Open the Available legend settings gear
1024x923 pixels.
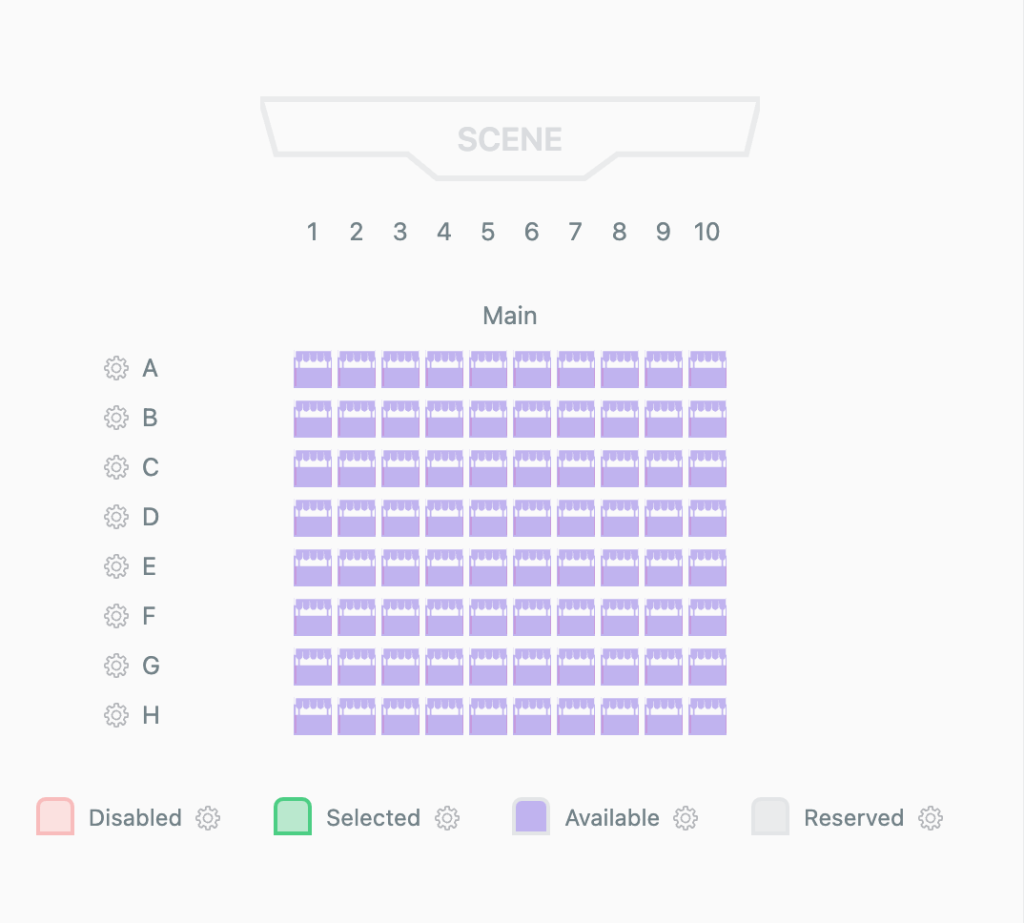click(x=684, y=818)
